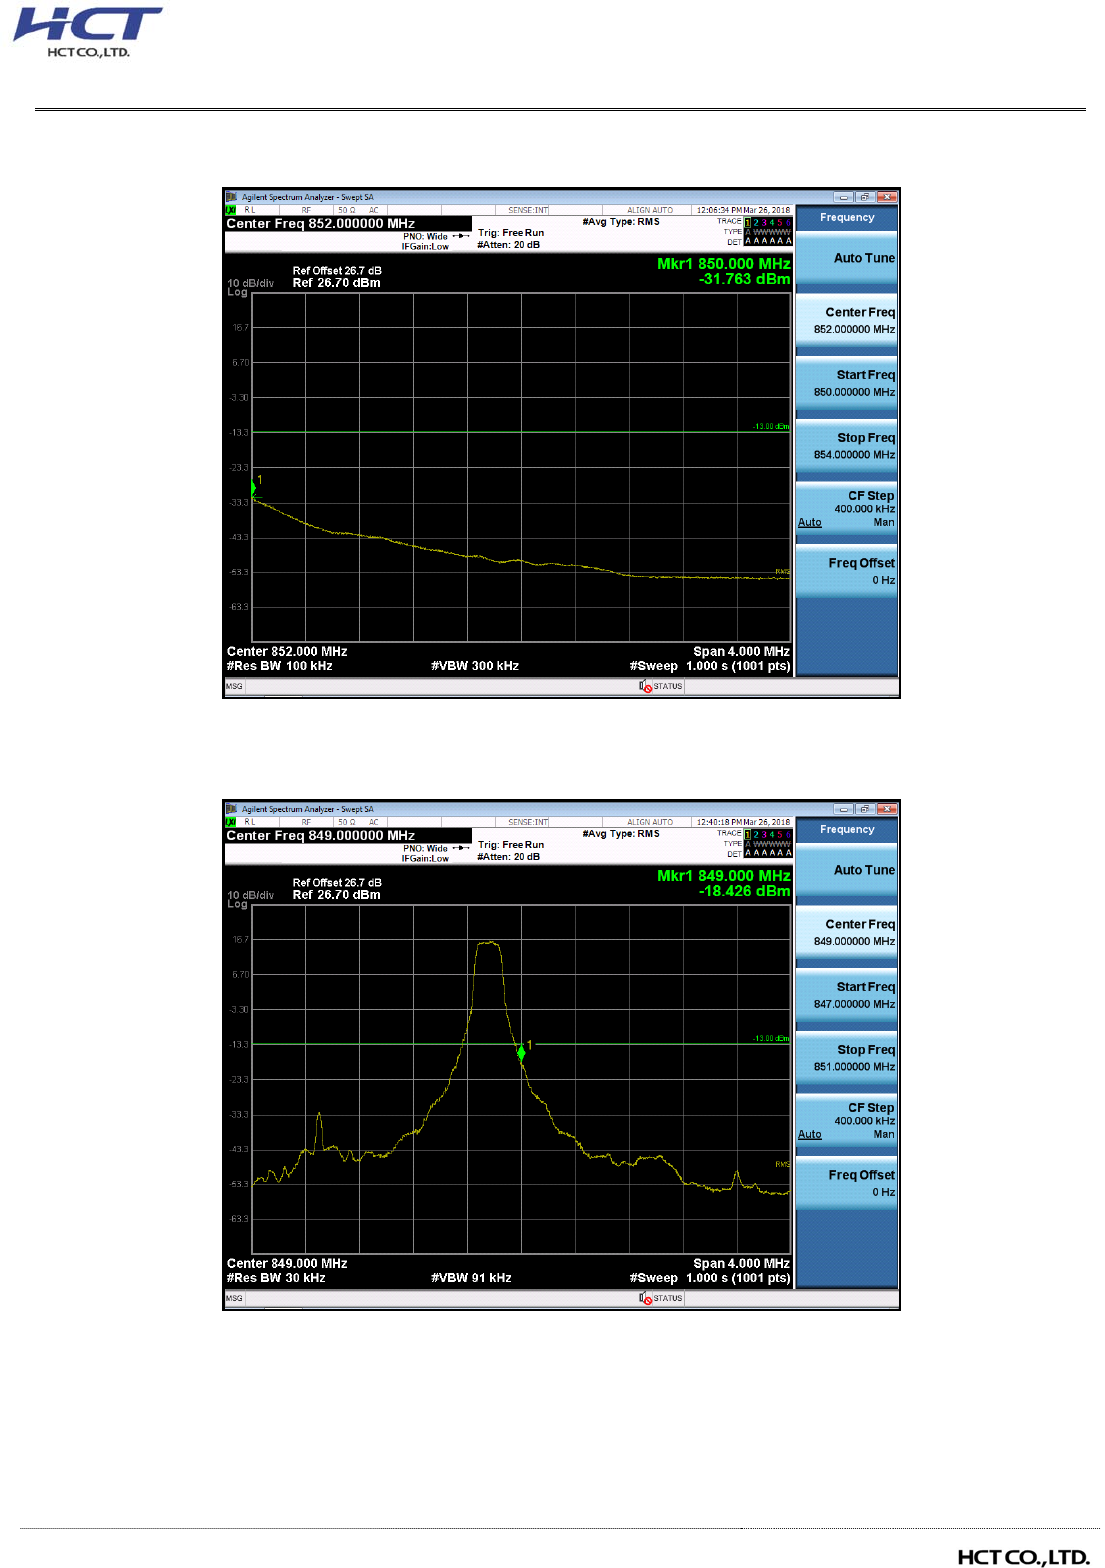Click 'Trig: Free Run' in 852 MHz analyzer
Image resolution: width=1105 pixels, height=1568 pixels.
(x=511, y=233)
